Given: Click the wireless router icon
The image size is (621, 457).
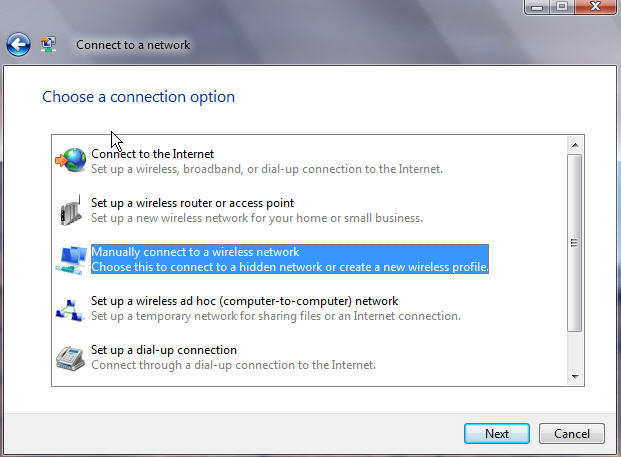Looking at the screenshot, I should click(x=71, y=210).
